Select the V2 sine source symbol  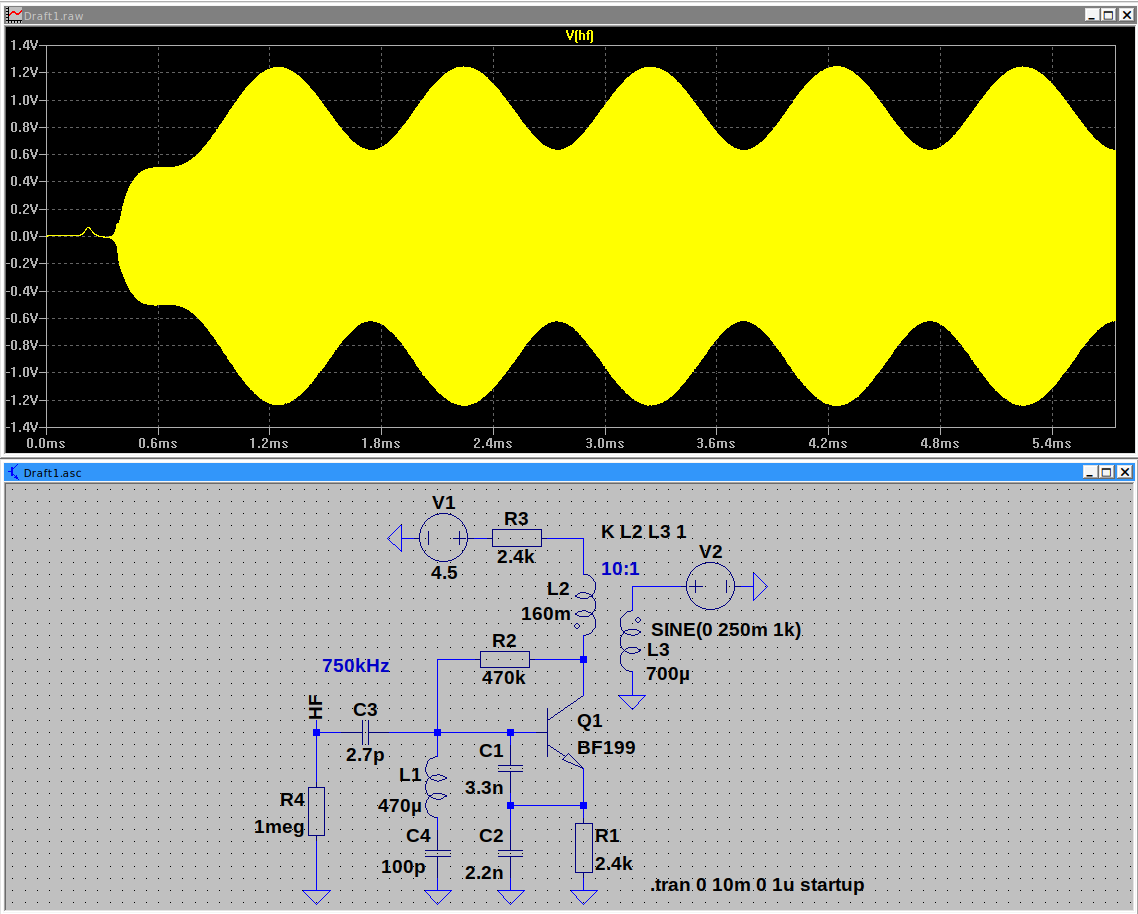(x=710, y=586)
